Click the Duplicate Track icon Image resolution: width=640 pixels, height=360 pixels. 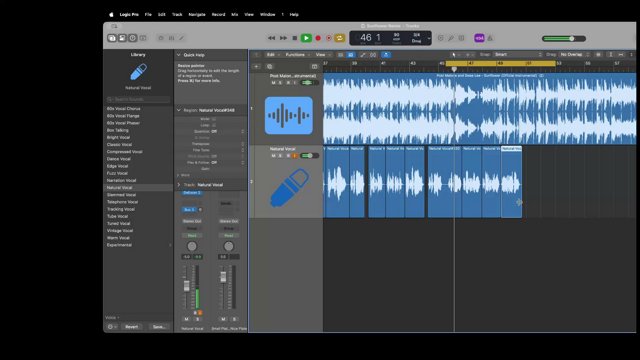pyautogui.click(x=269, y=66)
